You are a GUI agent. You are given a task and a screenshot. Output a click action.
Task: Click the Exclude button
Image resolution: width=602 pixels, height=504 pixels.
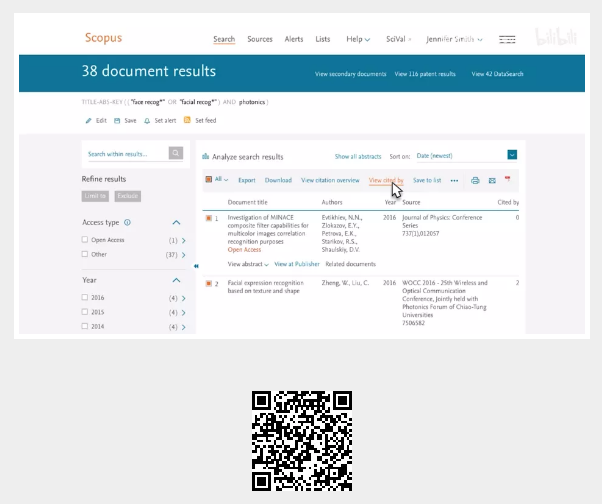coord(127,196)
